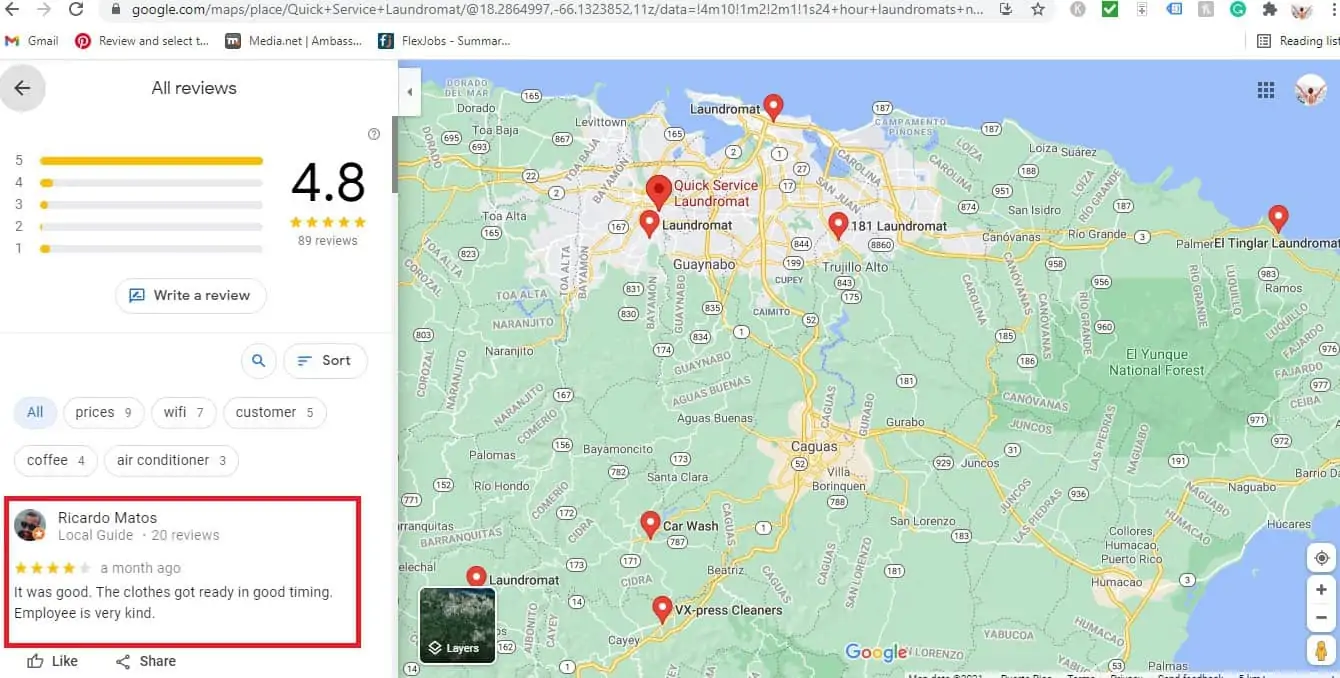The image size is (1340, 678).
Task: Like Ricardo Matos's review
Action: pyautogui.click(x=52, y=661)
